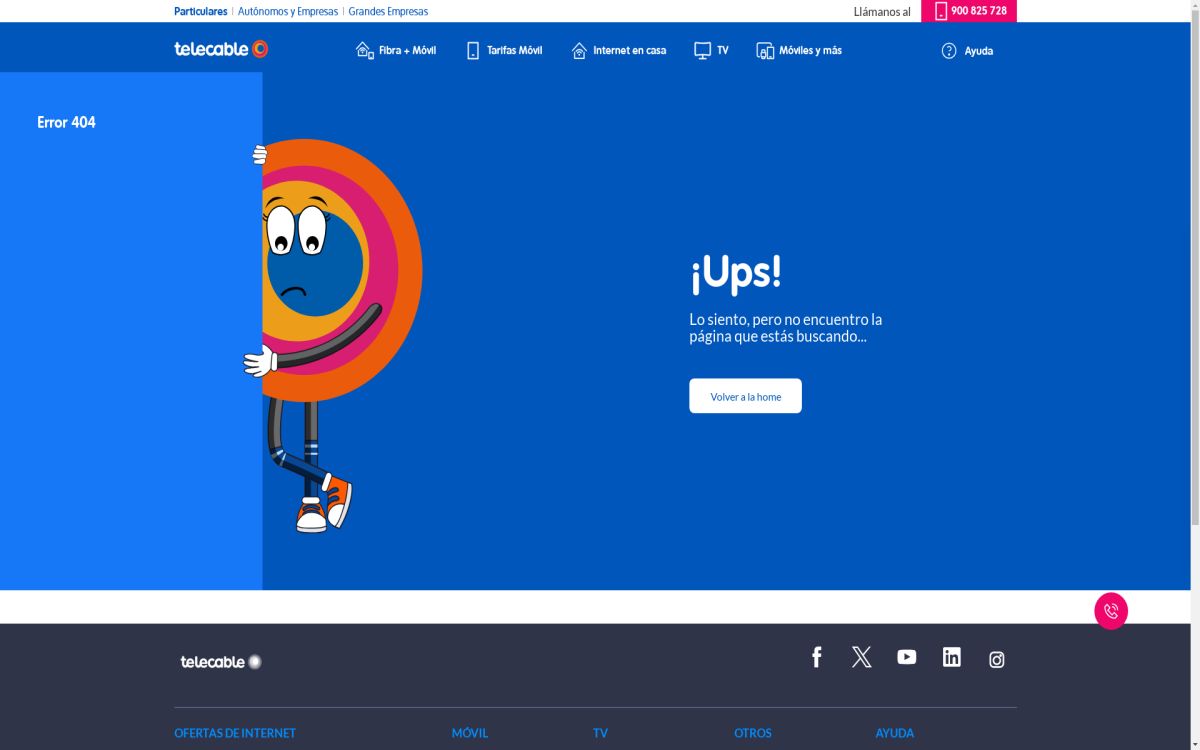
Task: Expand the Móviles y más menu
Action: [x=799, y=50]
